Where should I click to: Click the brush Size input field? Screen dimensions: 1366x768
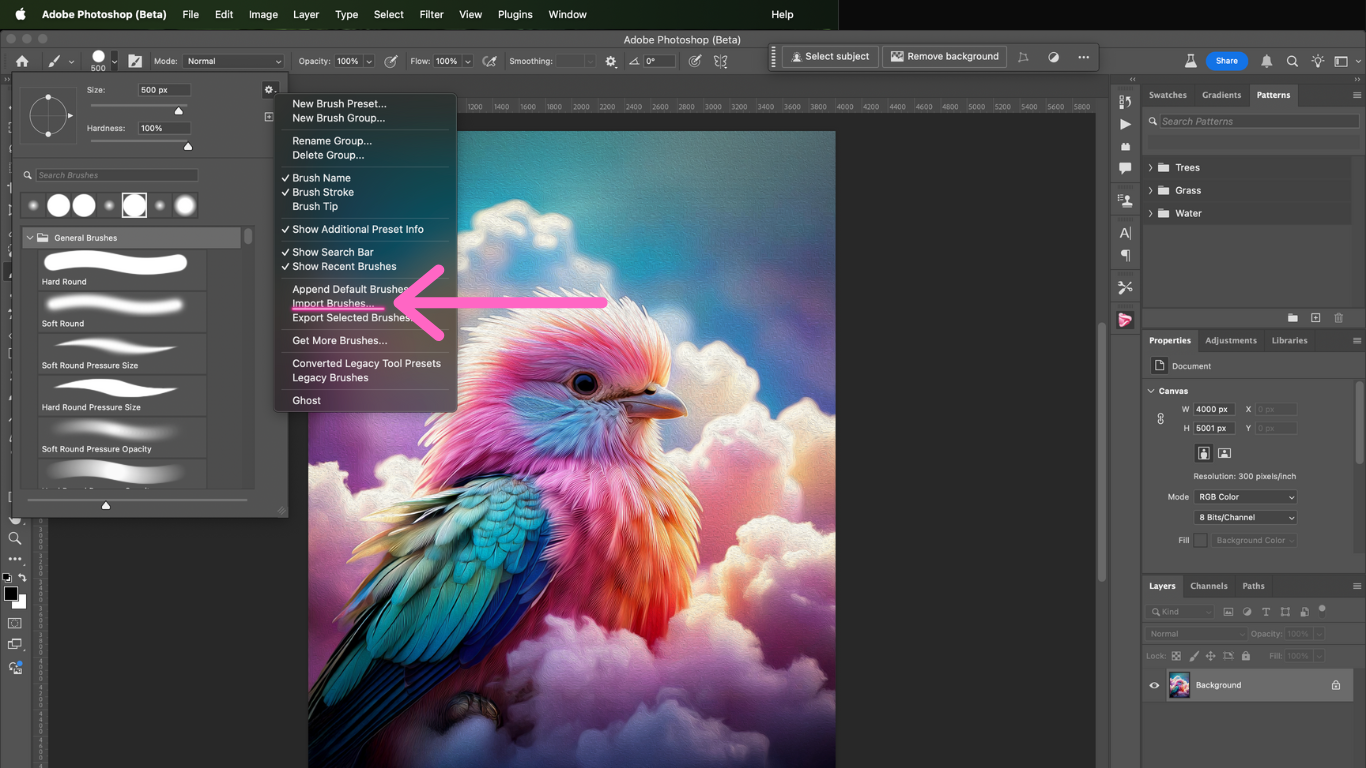[164, 90]
